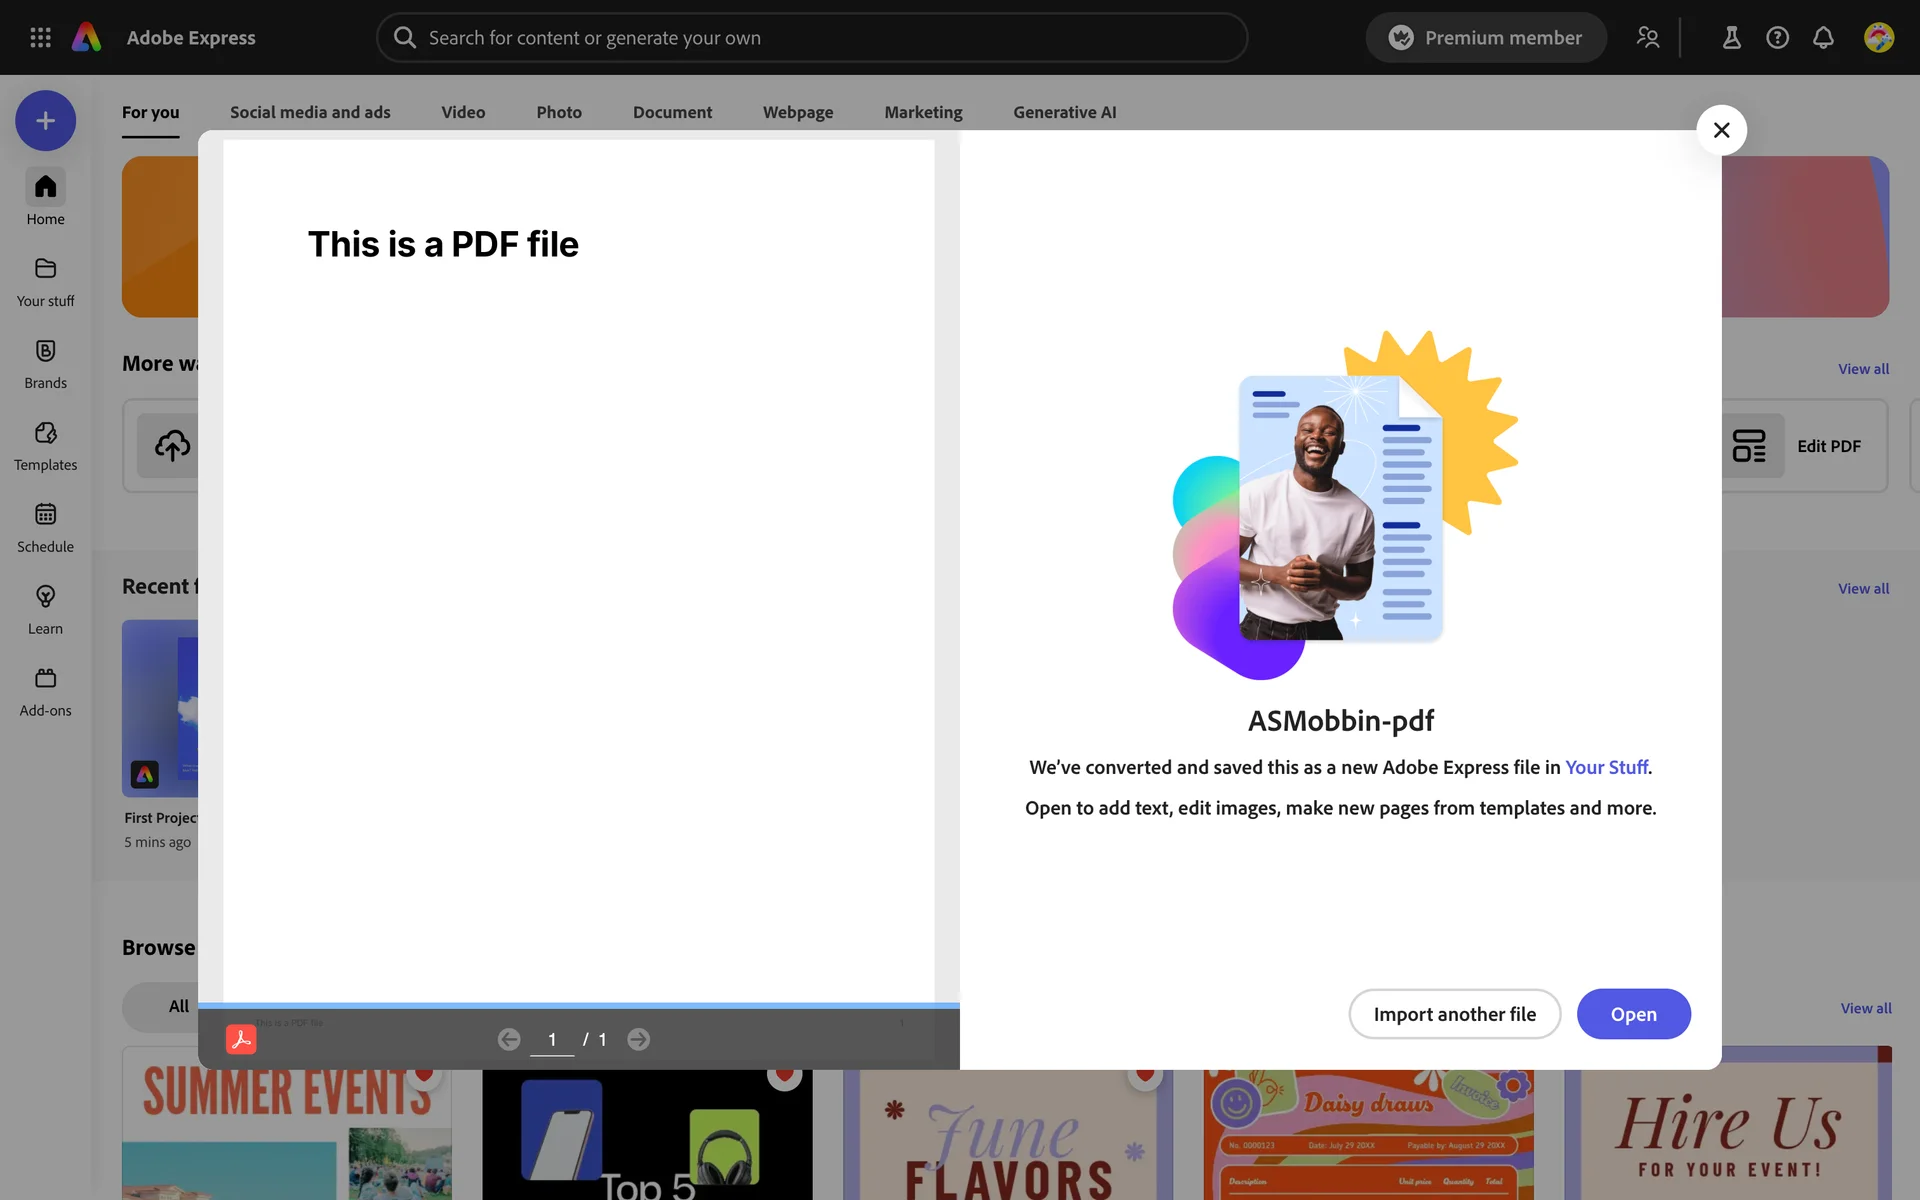Open the apps grid launcher icon
Viewport: 1920px width, 1200px height.
(x=40, y=37)
